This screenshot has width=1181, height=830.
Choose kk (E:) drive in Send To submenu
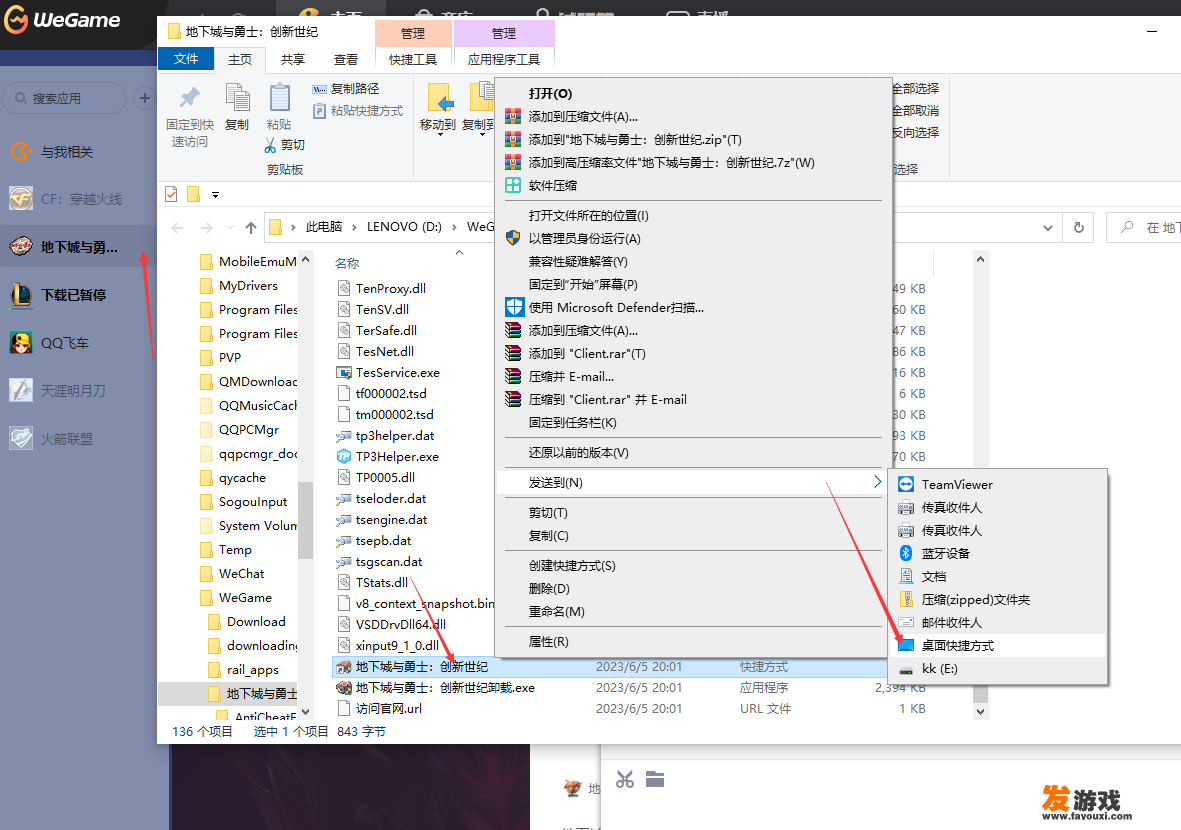(997, 669)
